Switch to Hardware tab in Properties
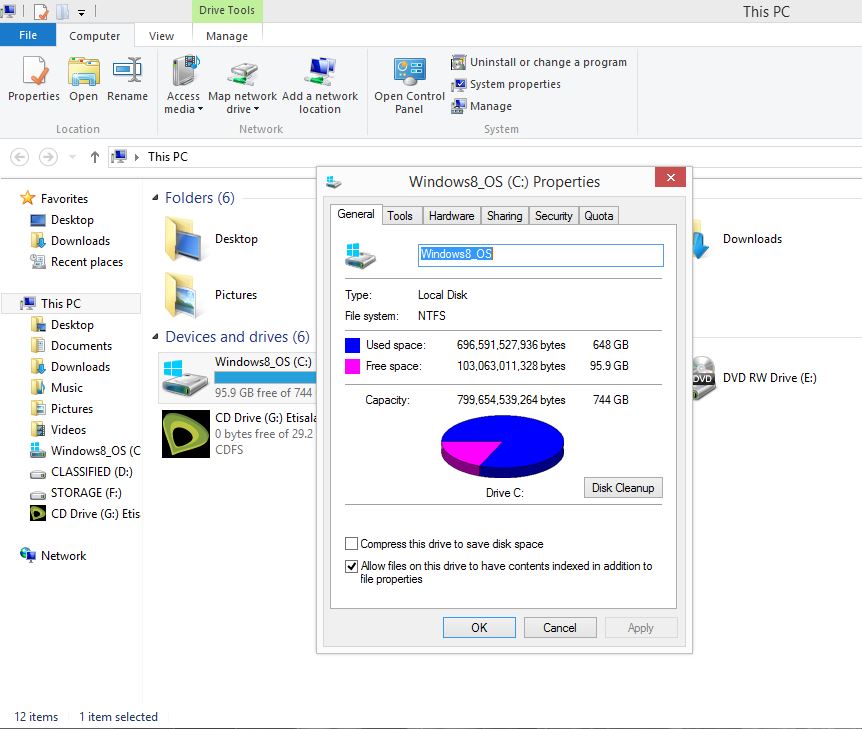Screen dimensions: 862x729 click(x=451, y=216)
